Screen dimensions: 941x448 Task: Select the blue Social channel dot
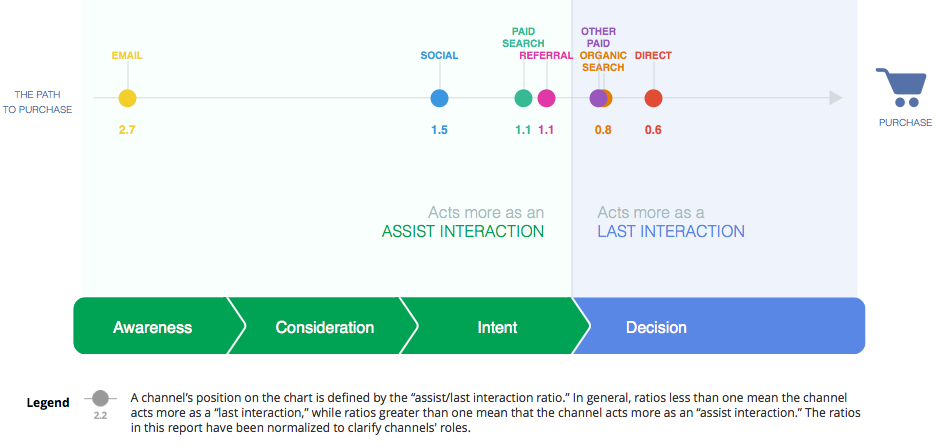439,98
